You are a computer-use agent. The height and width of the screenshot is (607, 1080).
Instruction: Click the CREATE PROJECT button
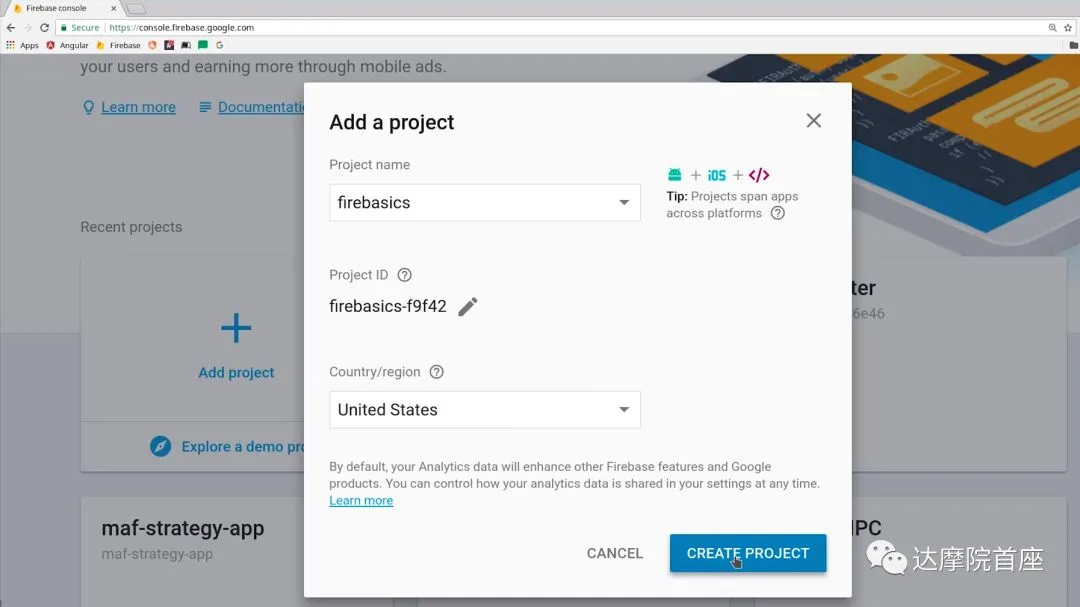pos(748,553)
